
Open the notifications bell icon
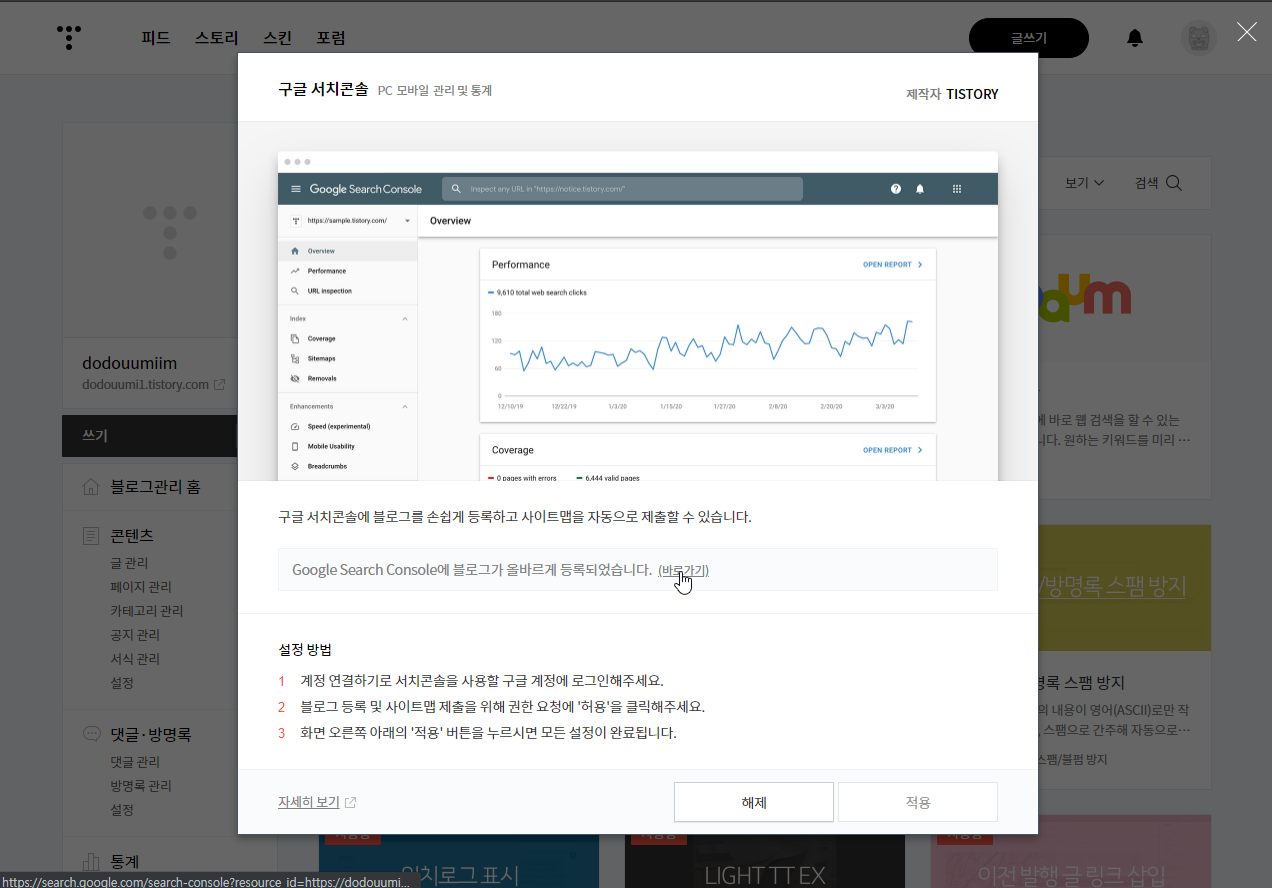coord(1134,38)
